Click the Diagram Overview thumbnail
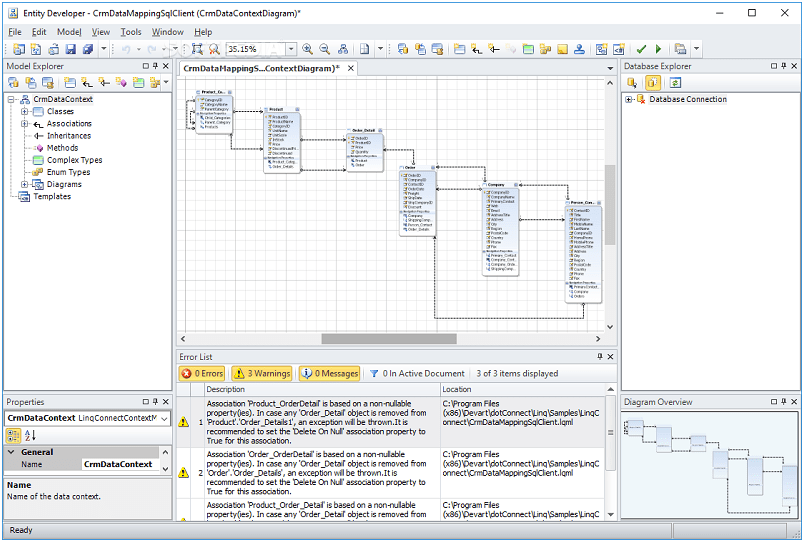This screenshot has height=541, width=805. pos(710,464)
